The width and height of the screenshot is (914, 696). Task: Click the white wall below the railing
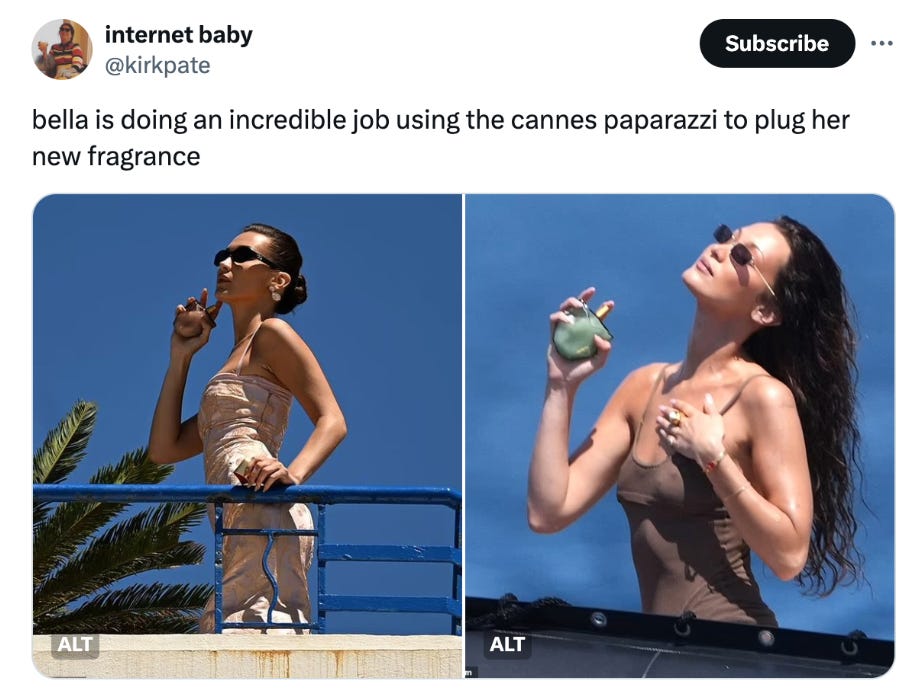tap(247, 656)
